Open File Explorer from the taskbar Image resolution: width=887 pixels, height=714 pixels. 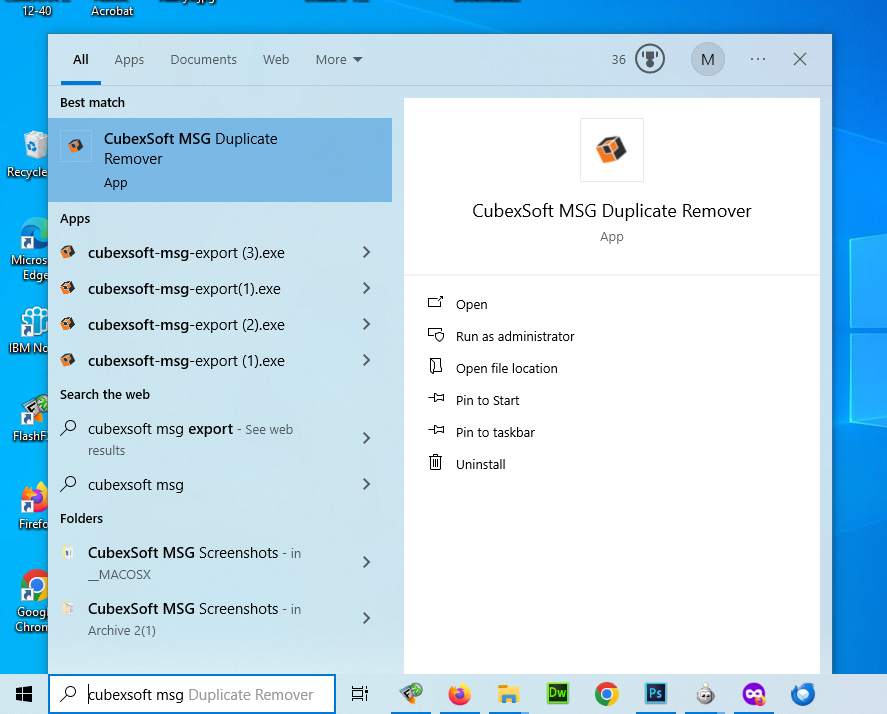tap(508, 694)
